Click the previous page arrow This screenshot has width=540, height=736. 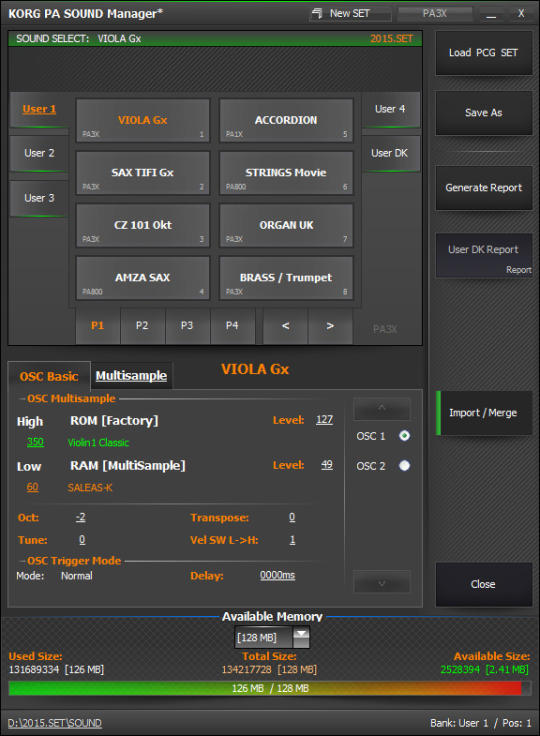(285, 326)
